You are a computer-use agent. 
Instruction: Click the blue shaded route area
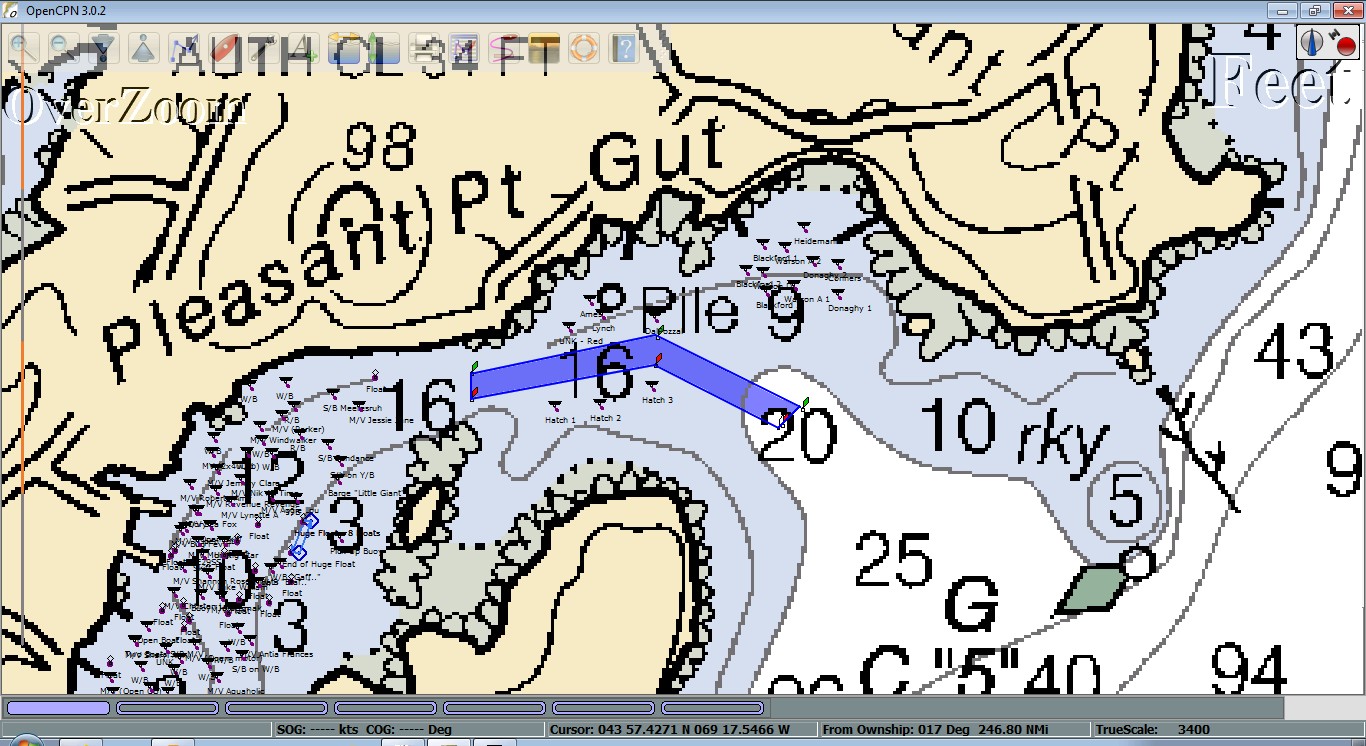coord(560,372)
